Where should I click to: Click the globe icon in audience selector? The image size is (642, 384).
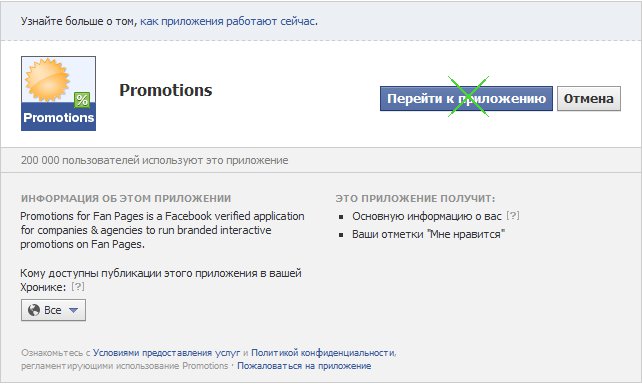(x=34, y=310)
